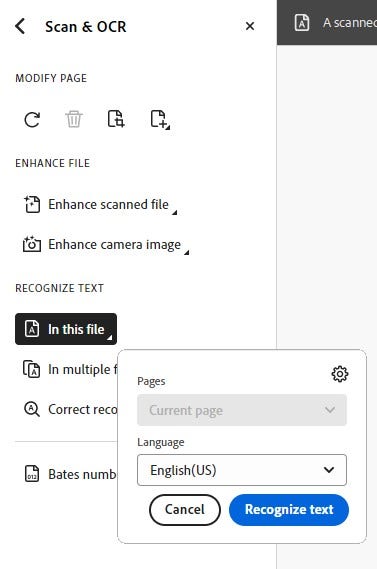The height and width of the screenshot is (569, 377).
Task: Click the In multiple files icon
Action: pos(32,369)
